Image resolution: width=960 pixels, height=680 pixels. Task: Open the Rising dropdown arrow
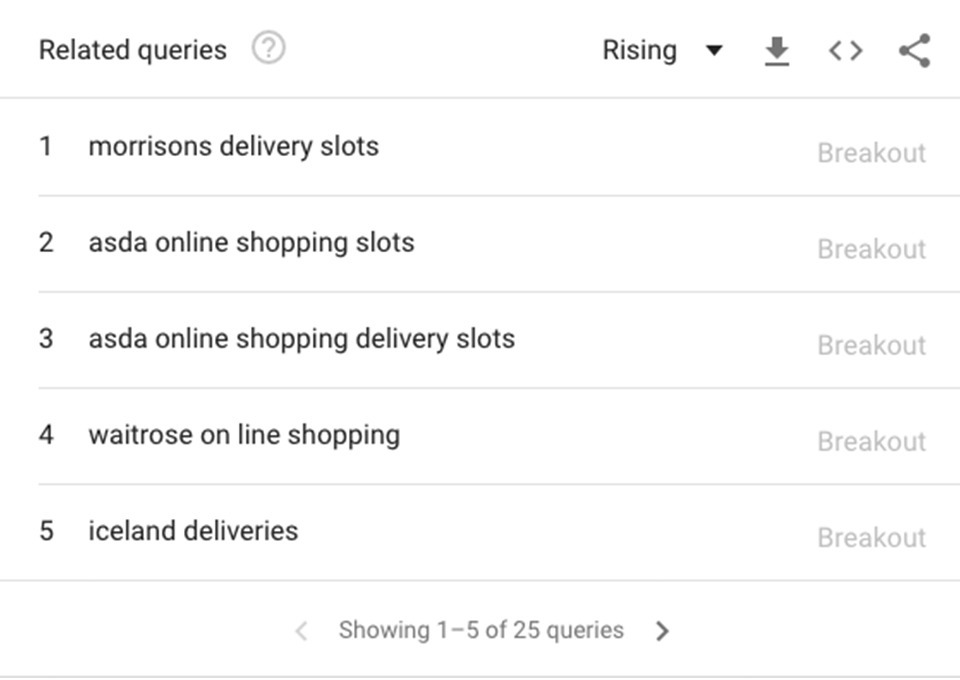tap(714, 50)
